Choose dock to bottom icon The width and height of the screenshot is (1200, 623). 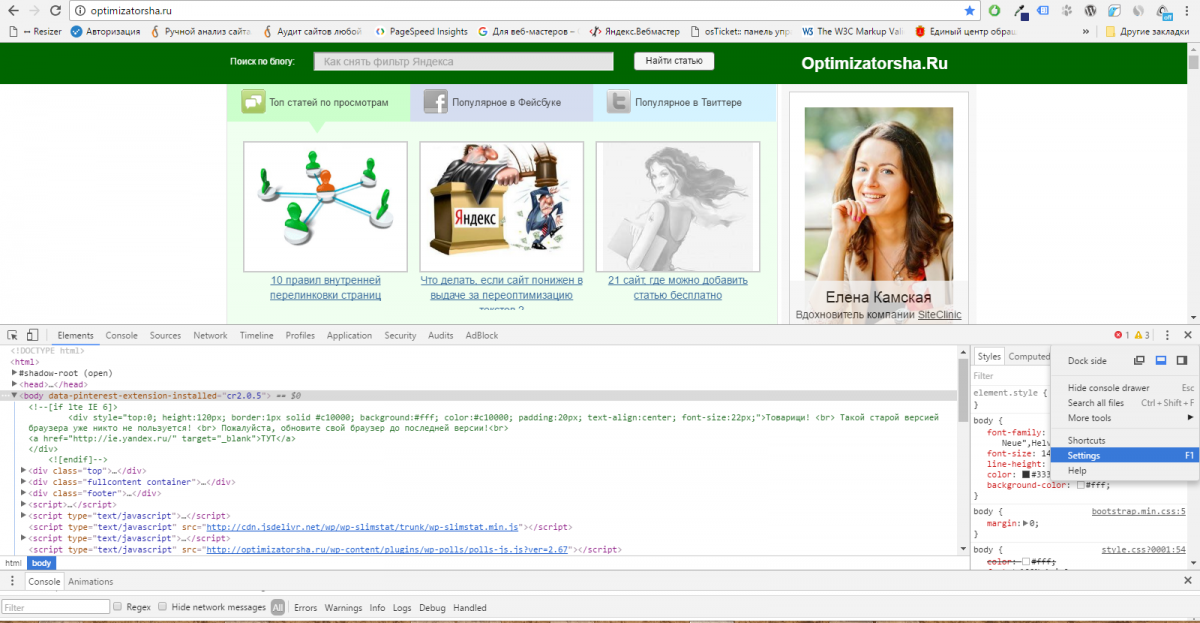[x=1161, y=360]
